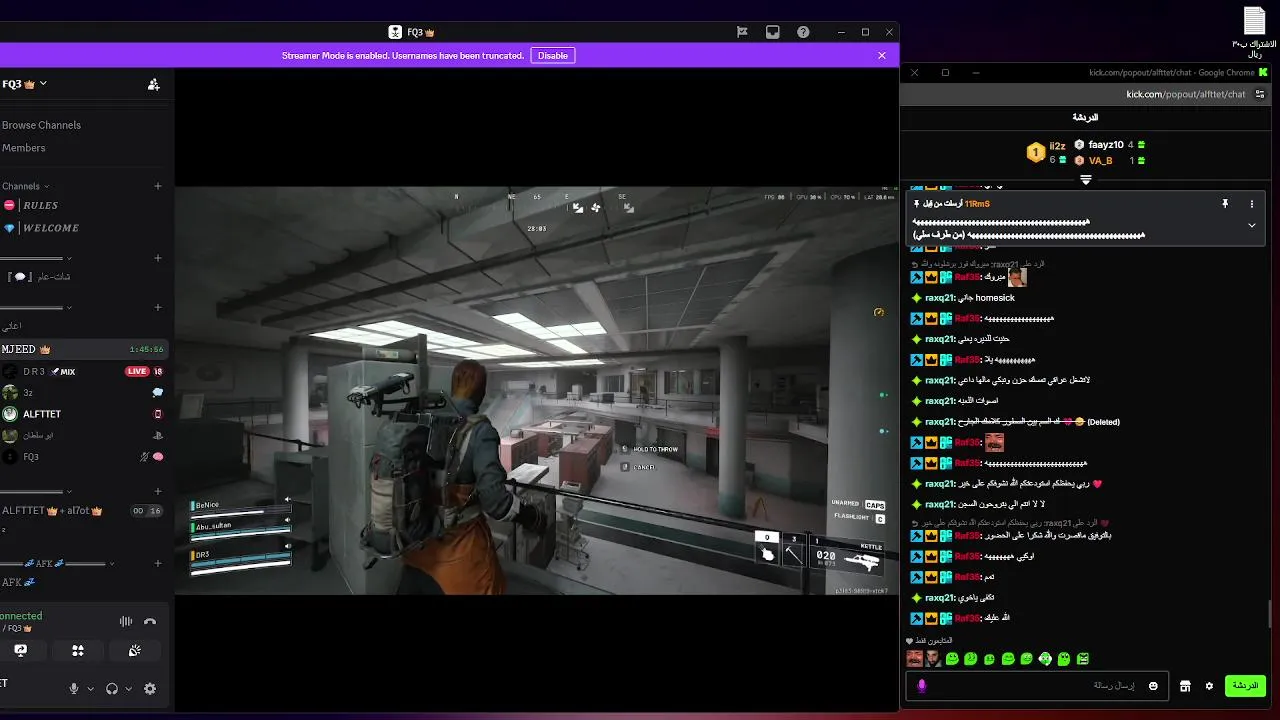This screenshot has height=720, width=1280.
Task: Click the Kick extension icon in Chrome title bar
Action: (x=1263, y=72)
